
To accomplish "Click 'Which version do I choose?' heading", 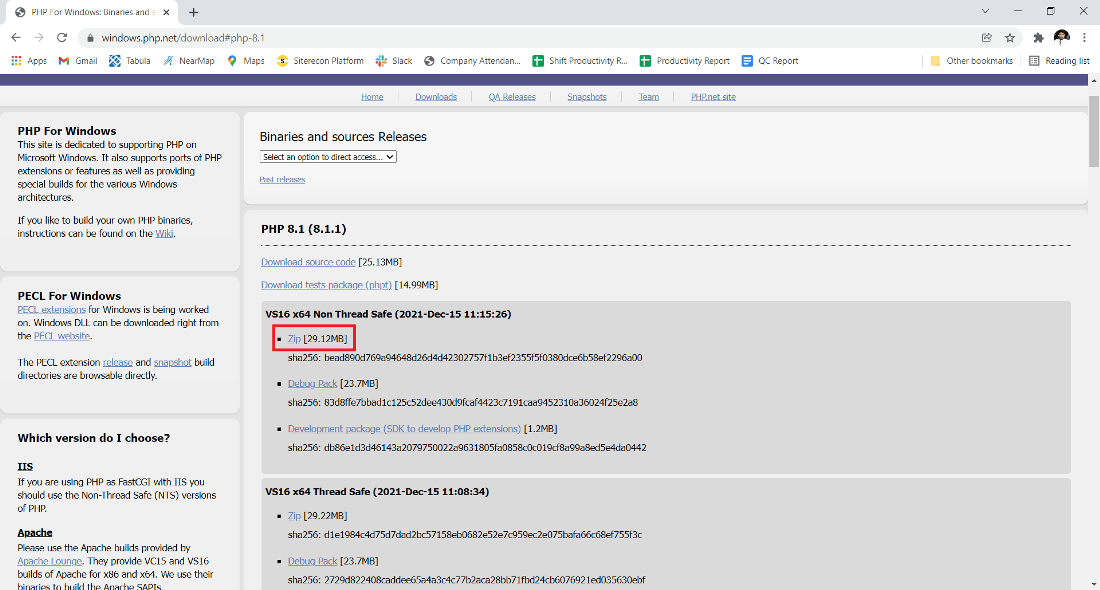I will [x=93, y=438].
